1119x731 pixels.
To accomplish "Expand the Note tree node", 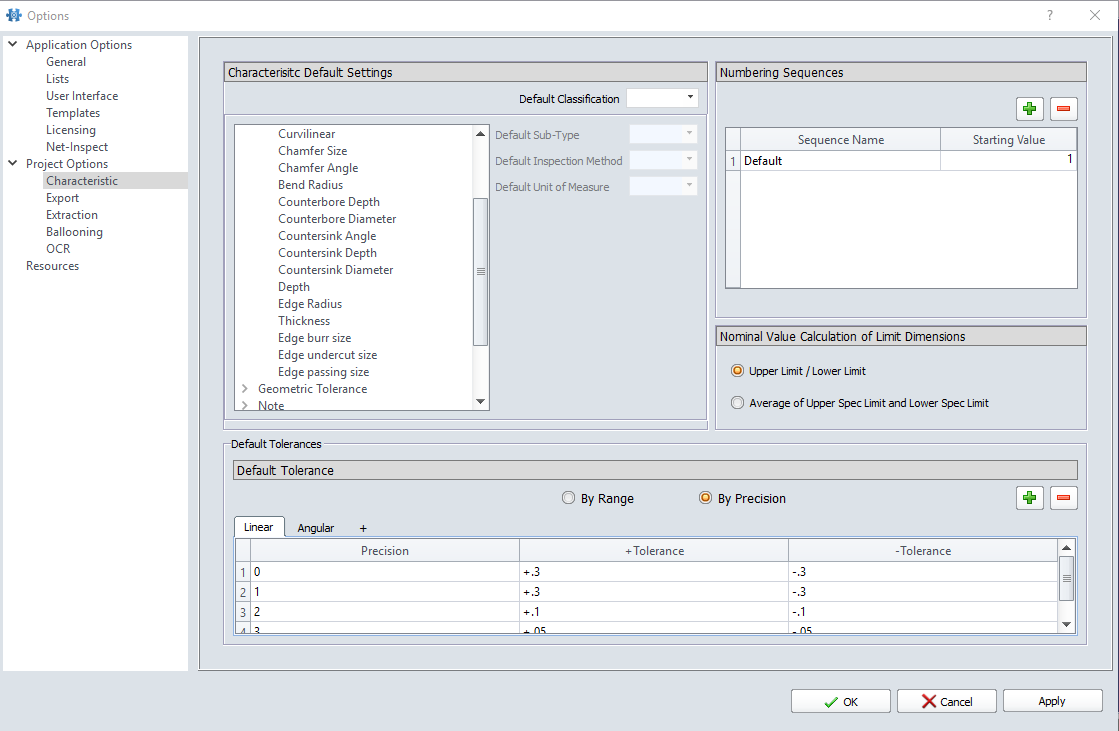I will [x=243, y=405].
